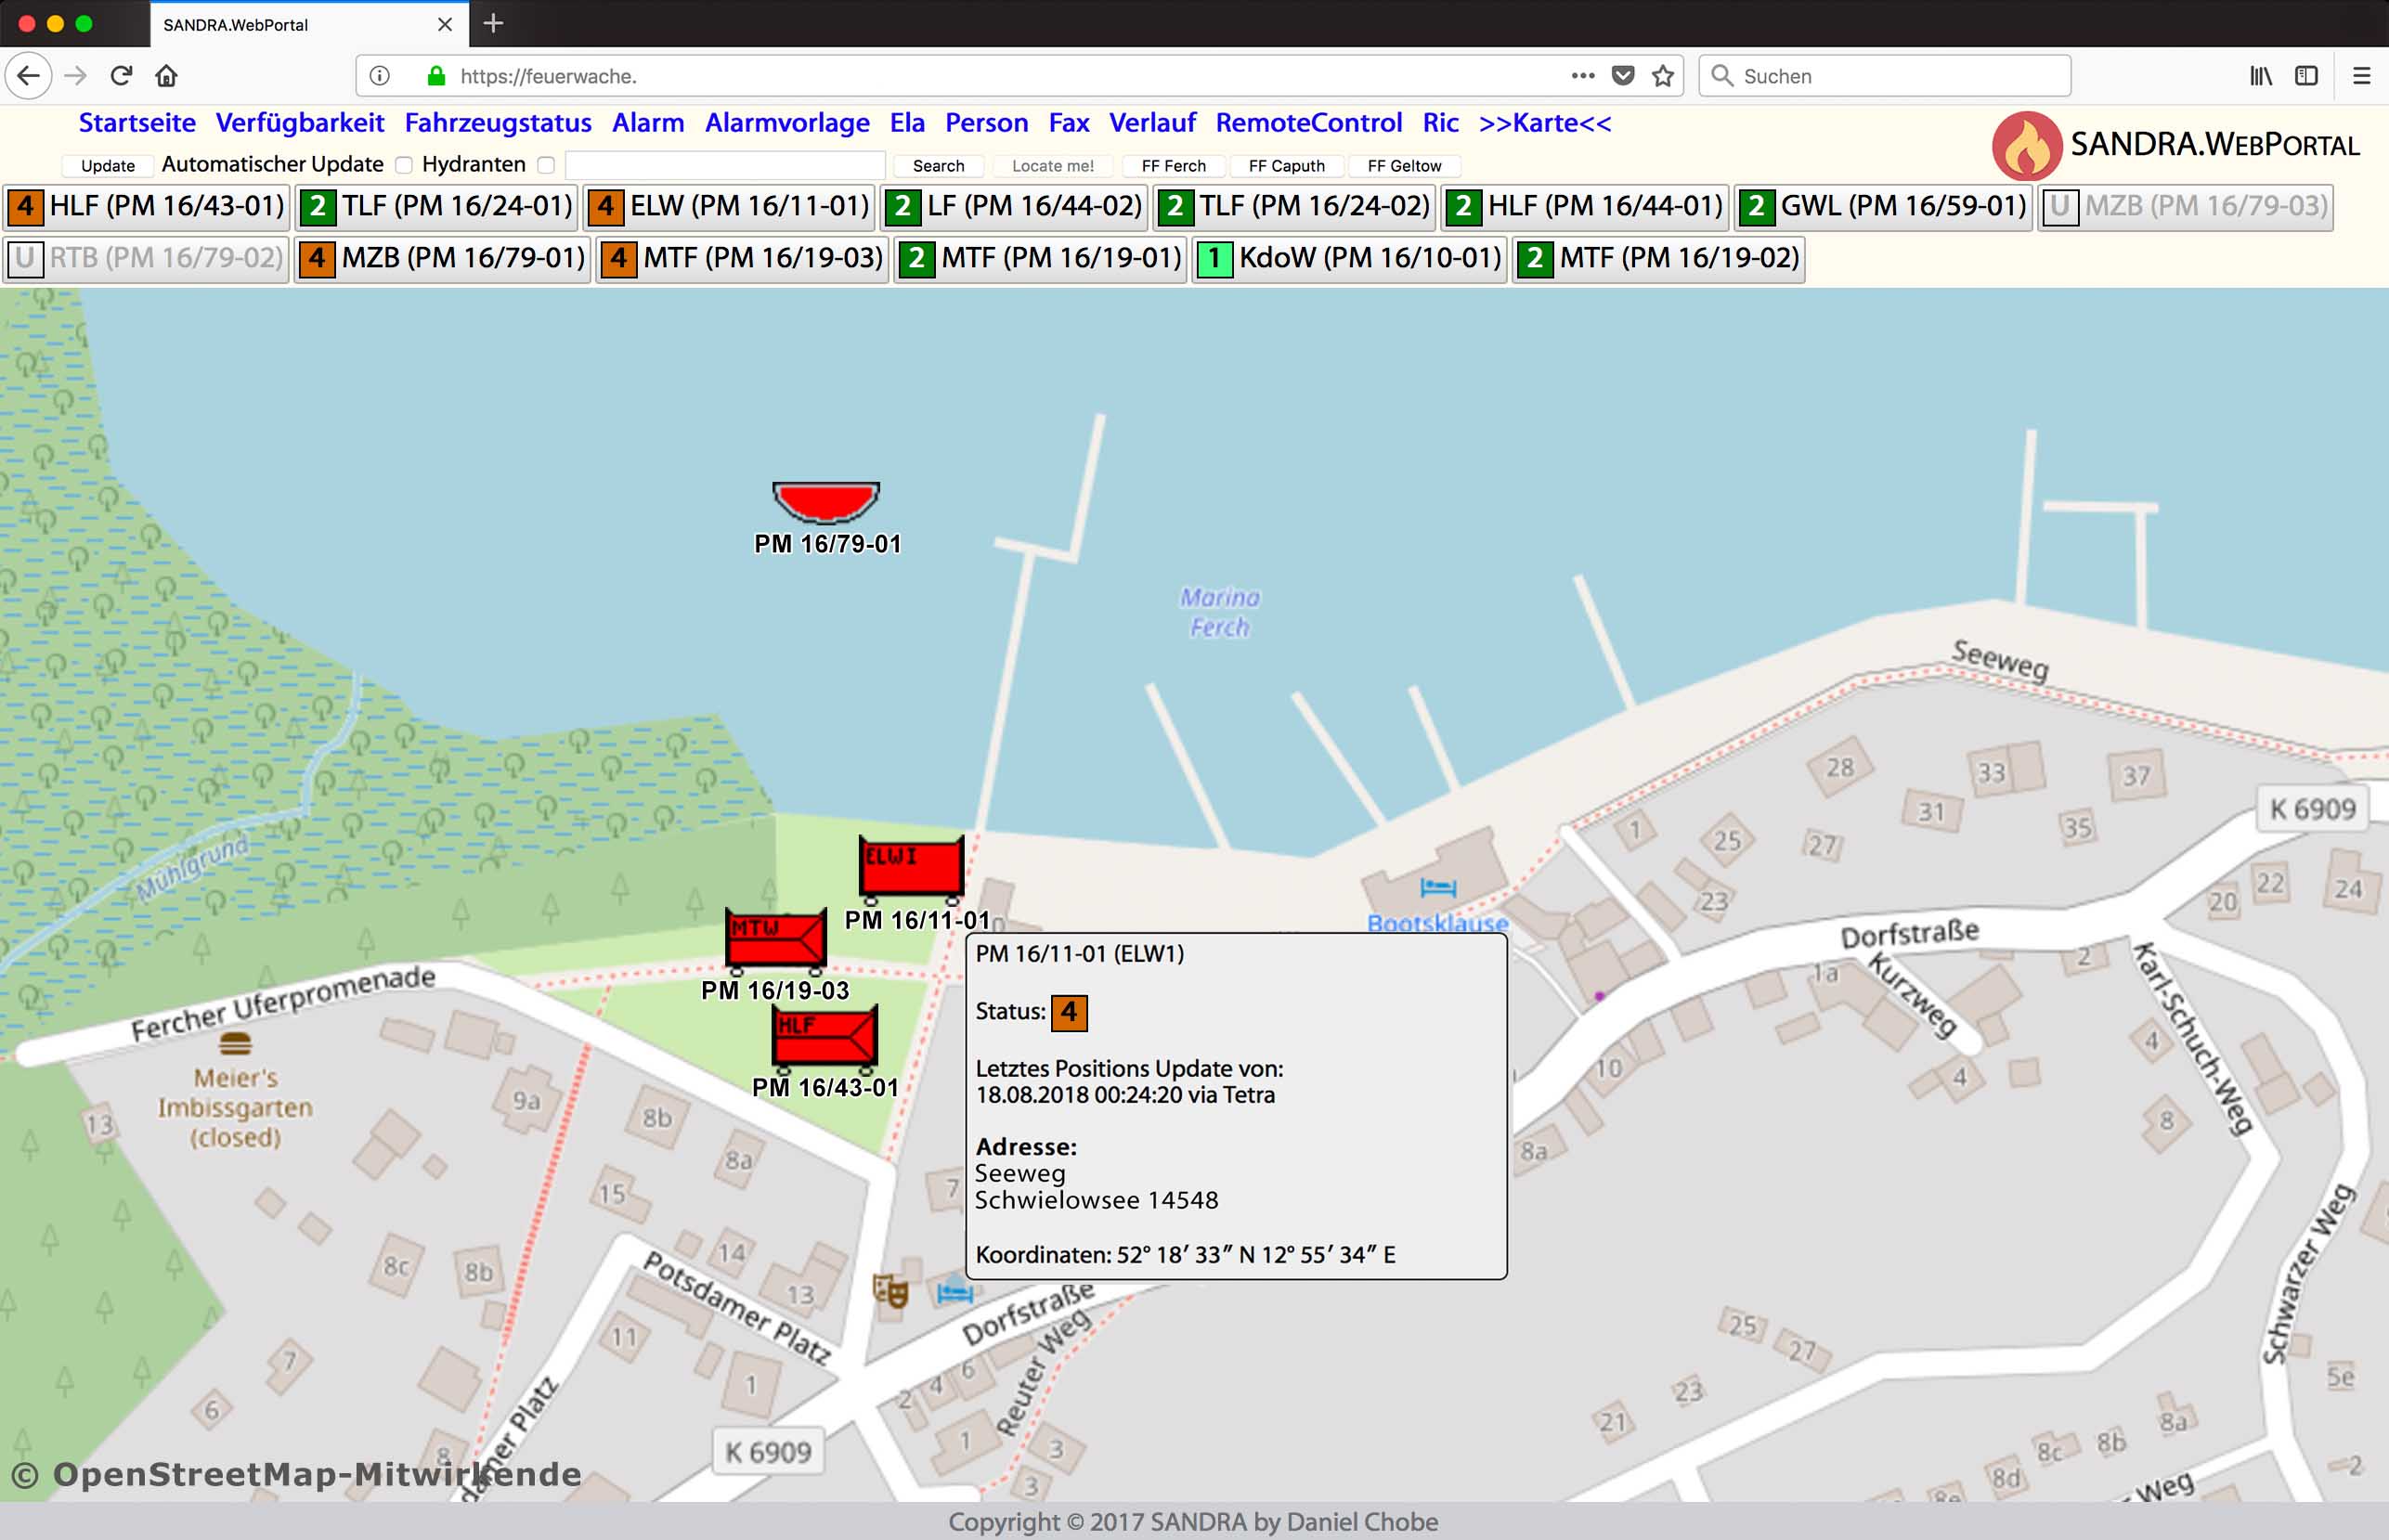Toggle the Hydranten checkbox
Image resolution: width=2389 pixels, height=1540 pixels.
coord(546,165)
